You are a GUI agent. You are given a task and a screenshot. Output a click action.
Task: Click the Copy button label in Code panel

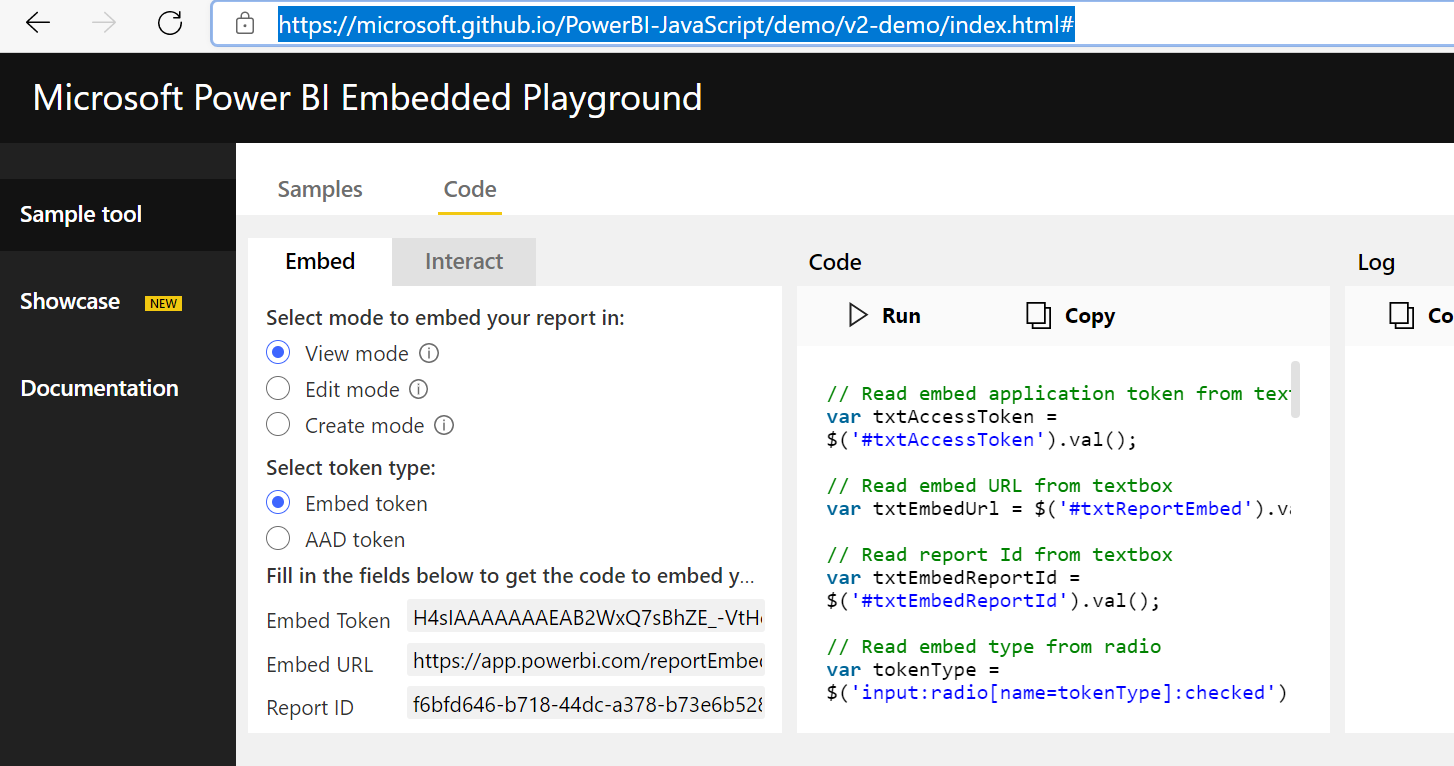[x=1090, y=316]
